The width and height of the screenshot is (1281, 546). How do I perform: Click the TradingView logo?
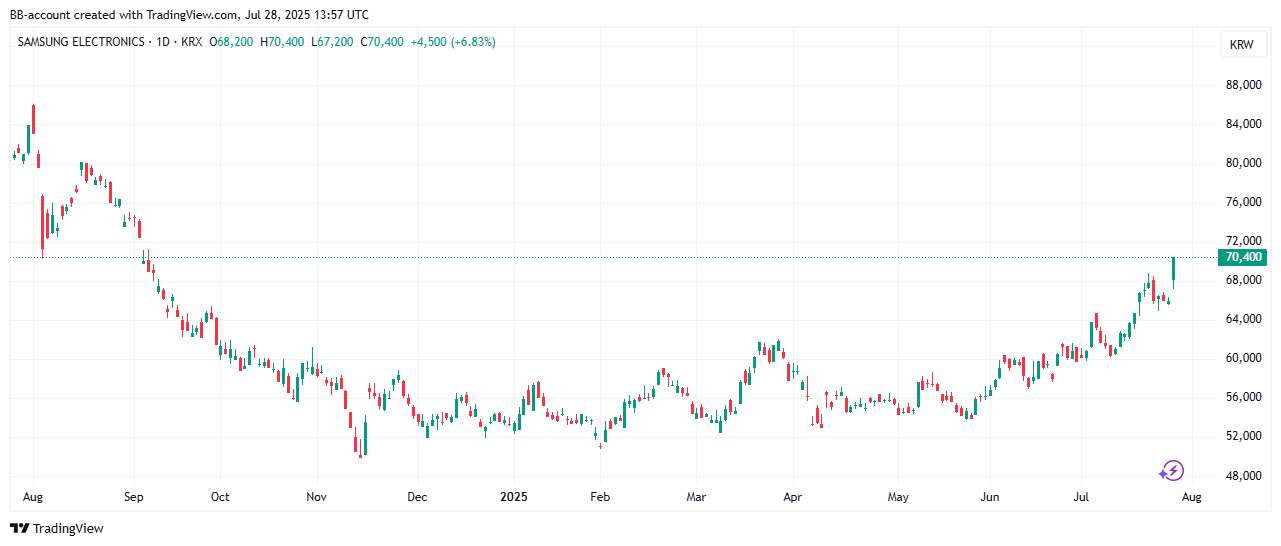(56, 528)
